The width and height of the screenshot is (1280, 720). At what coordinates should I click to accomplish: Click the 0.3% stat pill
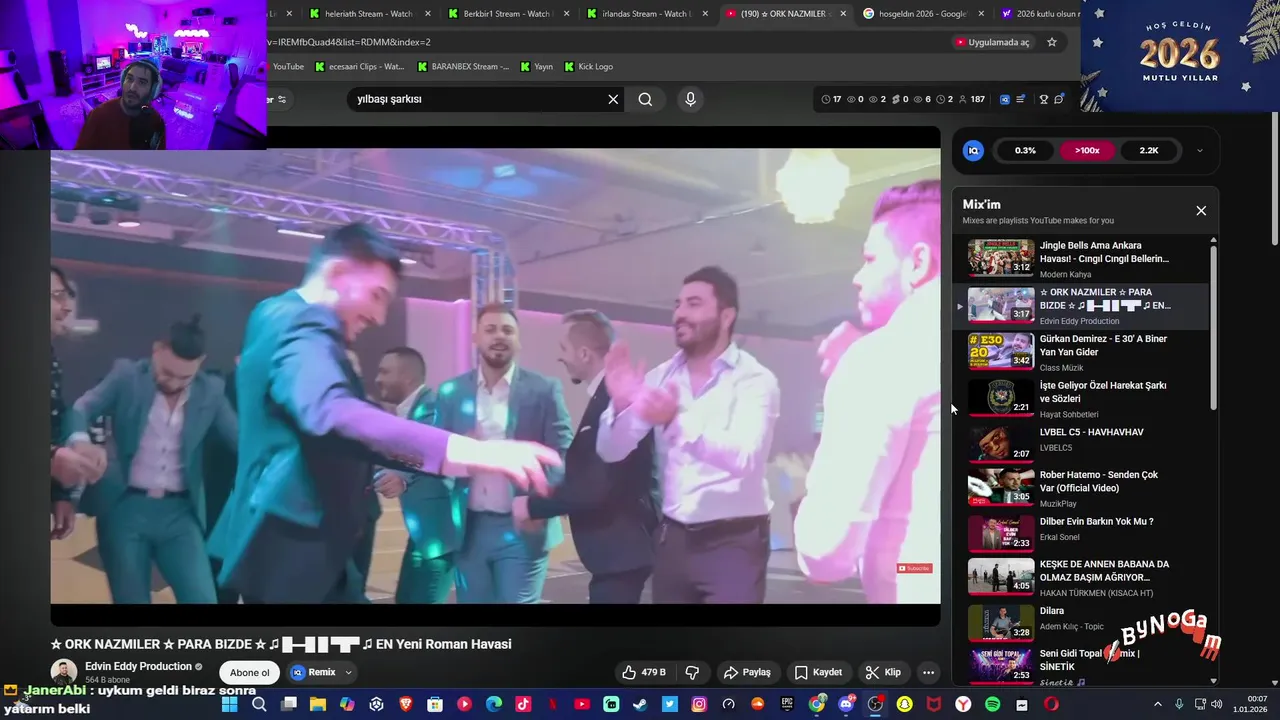(1025, 151)
